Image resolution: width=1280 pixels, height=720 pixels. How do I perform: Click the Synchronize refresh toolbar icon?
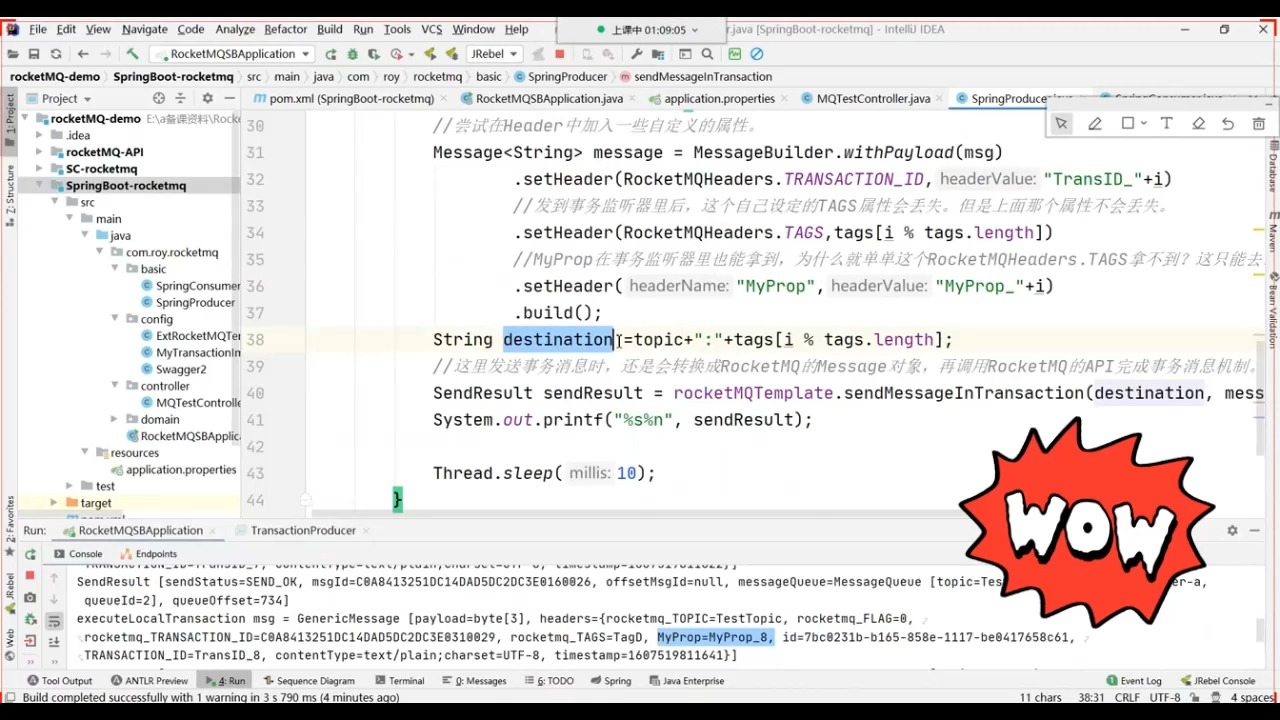[56, 54]
